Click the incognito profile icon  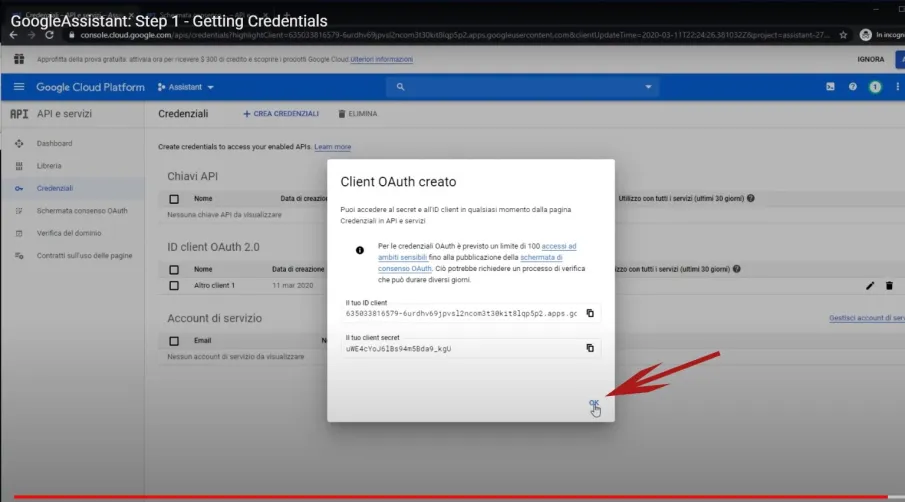point(865,35)
